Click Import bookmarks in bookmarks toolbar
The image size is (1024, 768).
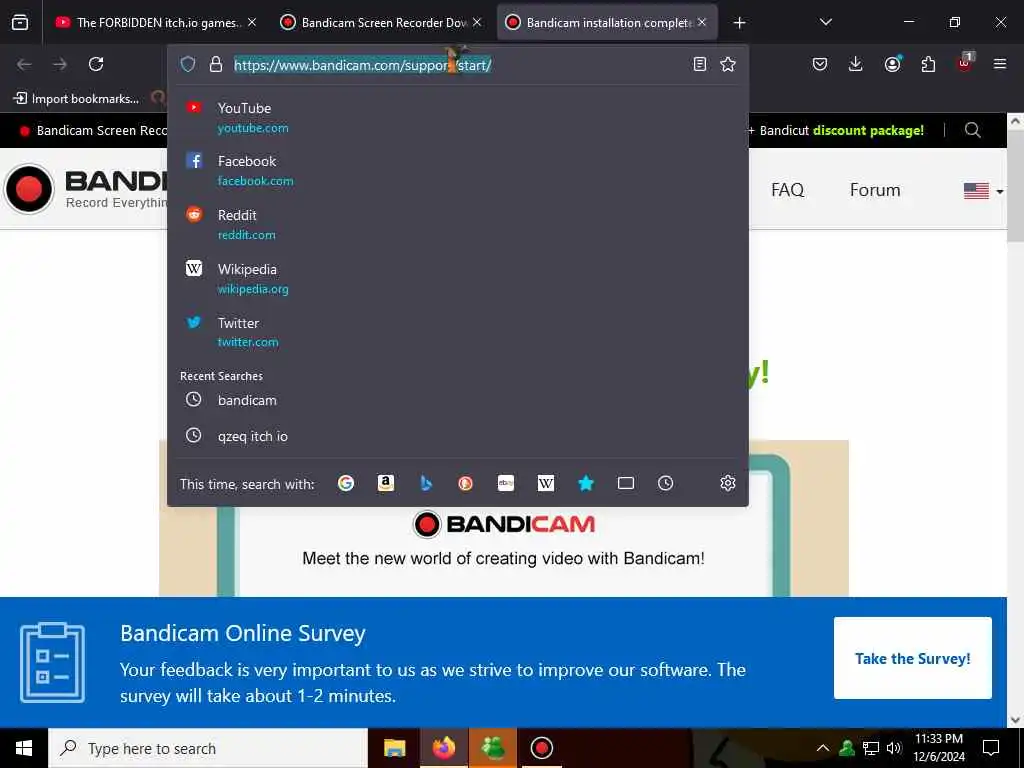pyautogui.click(x=76, y=99)
